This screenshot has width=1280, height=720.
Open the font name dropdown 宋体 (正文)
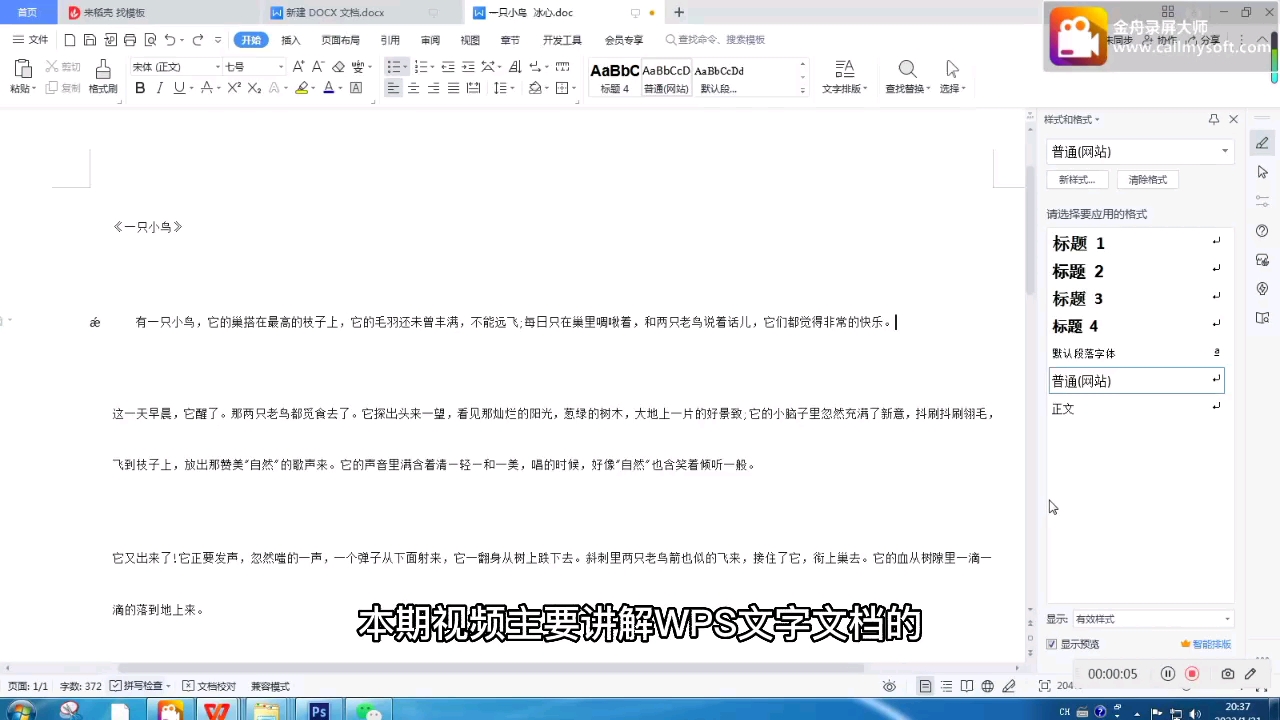click(x=217, y=67)
